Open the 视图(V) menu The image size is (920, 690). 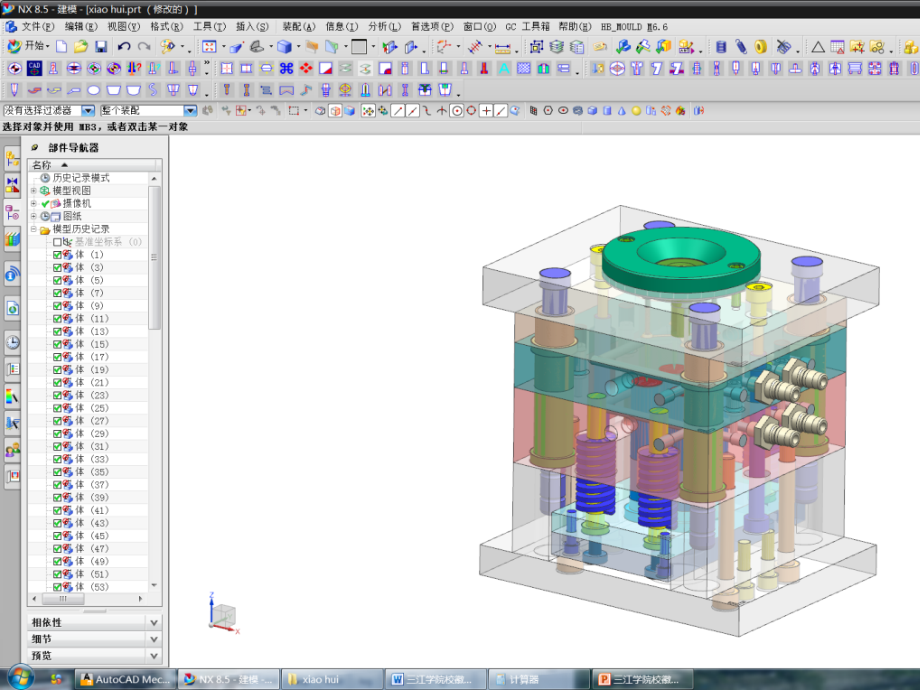(x=124, y=26)
